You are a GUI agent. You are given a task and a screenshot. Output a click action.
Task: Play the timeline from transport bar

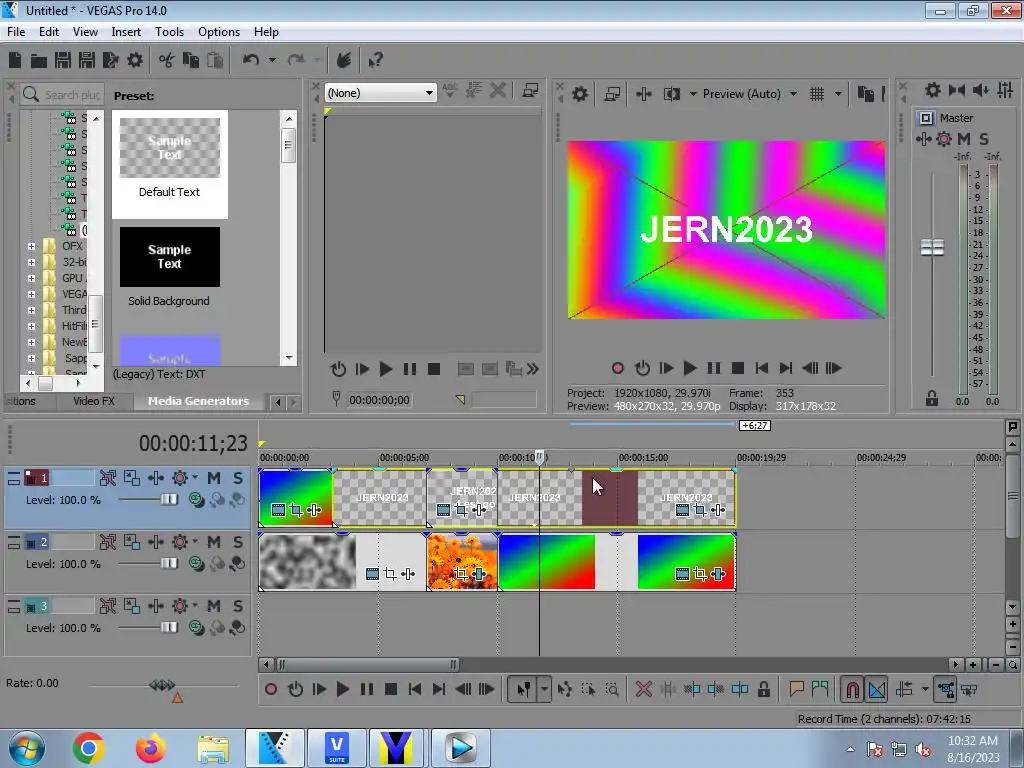tap(343, 689)
